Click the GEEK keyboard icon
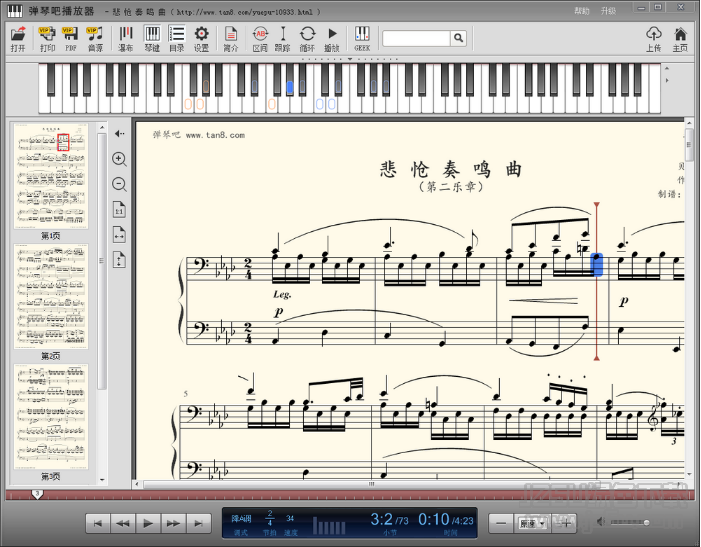 [362, 38]
